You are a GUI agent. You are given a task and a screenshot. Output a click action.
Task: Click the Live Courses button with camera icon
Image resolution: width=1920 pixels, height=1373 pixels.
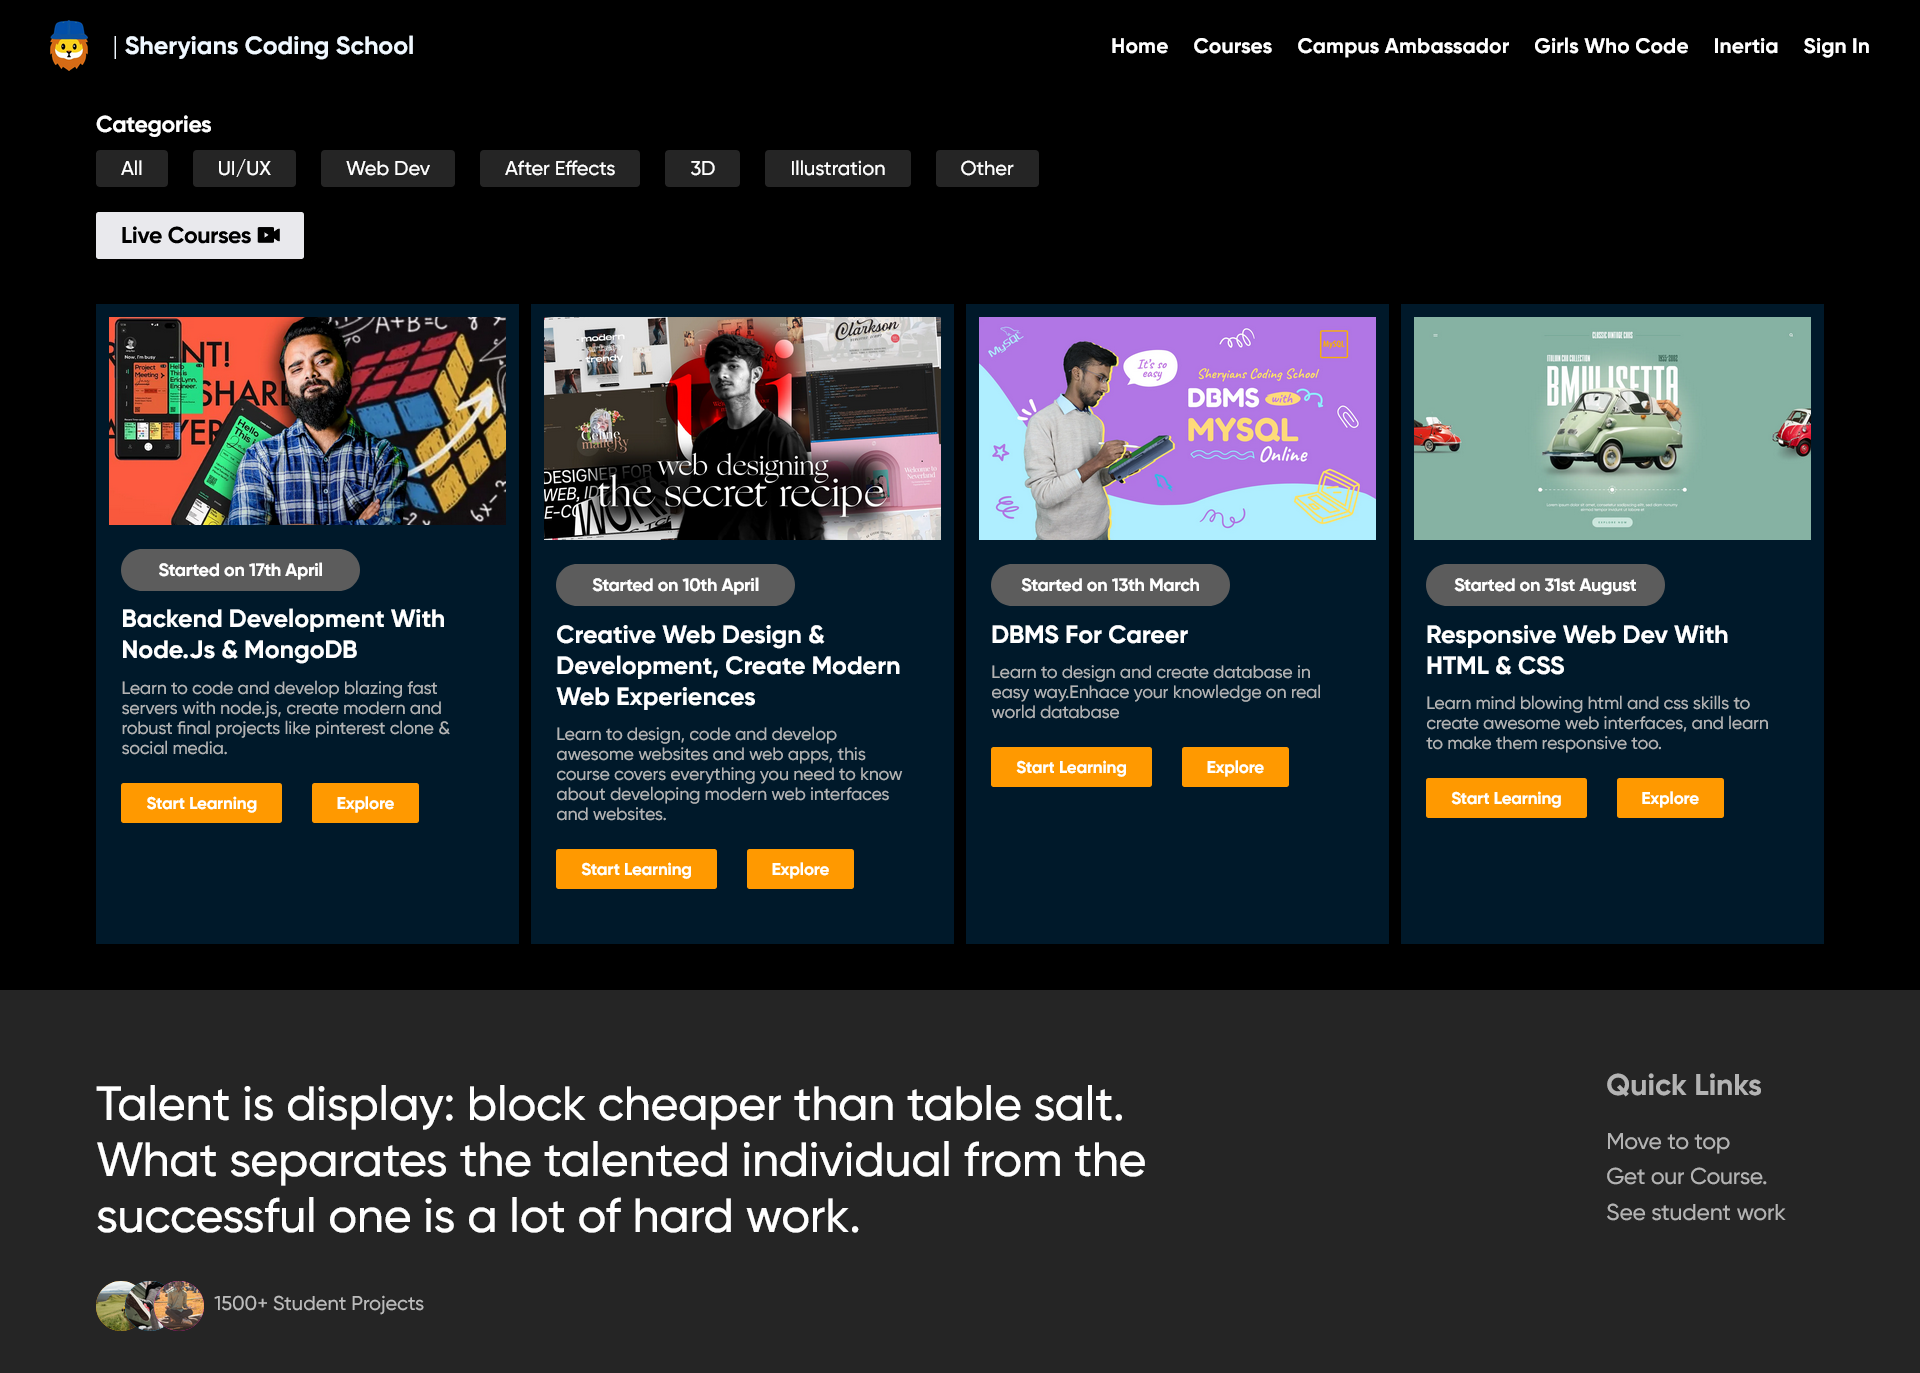[x=200, y=235]
